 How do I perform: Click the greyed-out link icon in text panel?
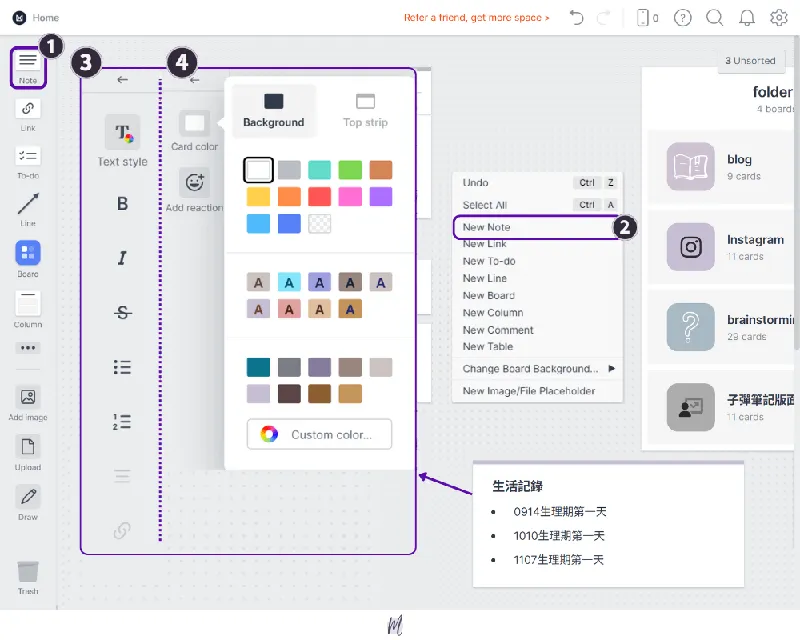coord(122,530)
